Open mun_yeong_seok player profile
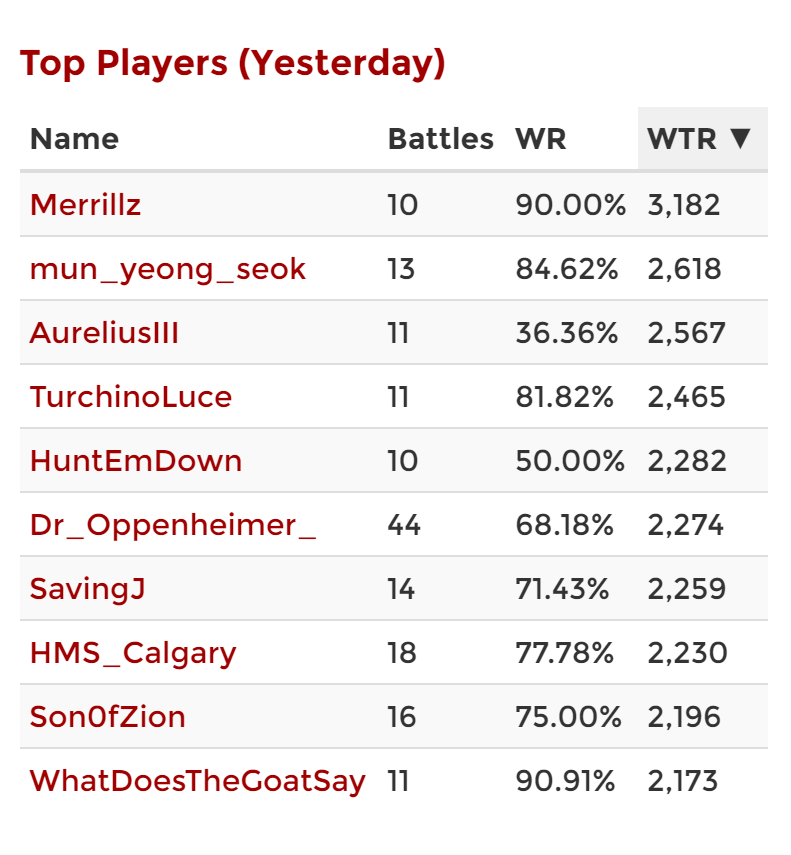This screenshot has width=791, height=855. (x=168, y=269)
